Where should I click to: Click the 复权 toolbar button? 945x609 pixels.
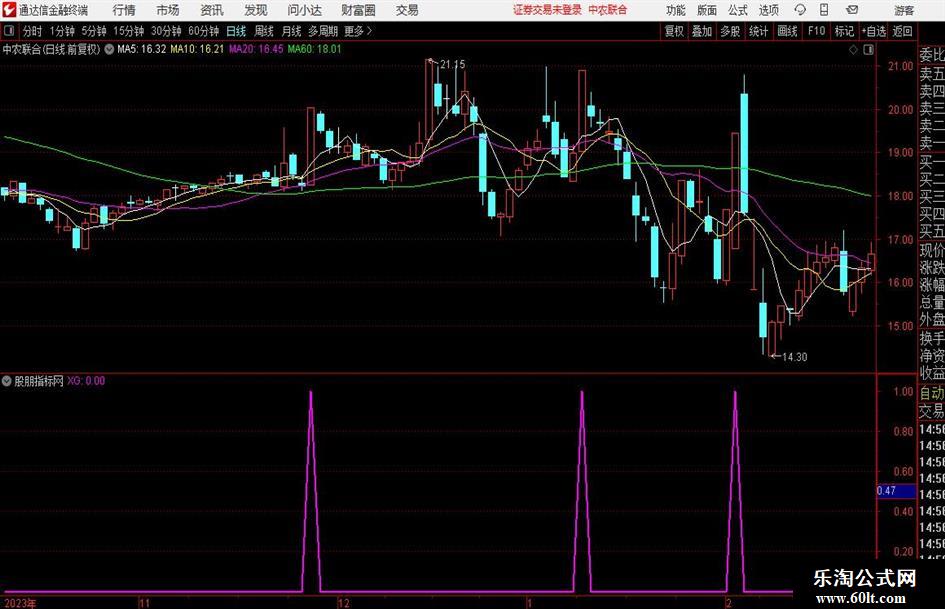click(674, 31)
